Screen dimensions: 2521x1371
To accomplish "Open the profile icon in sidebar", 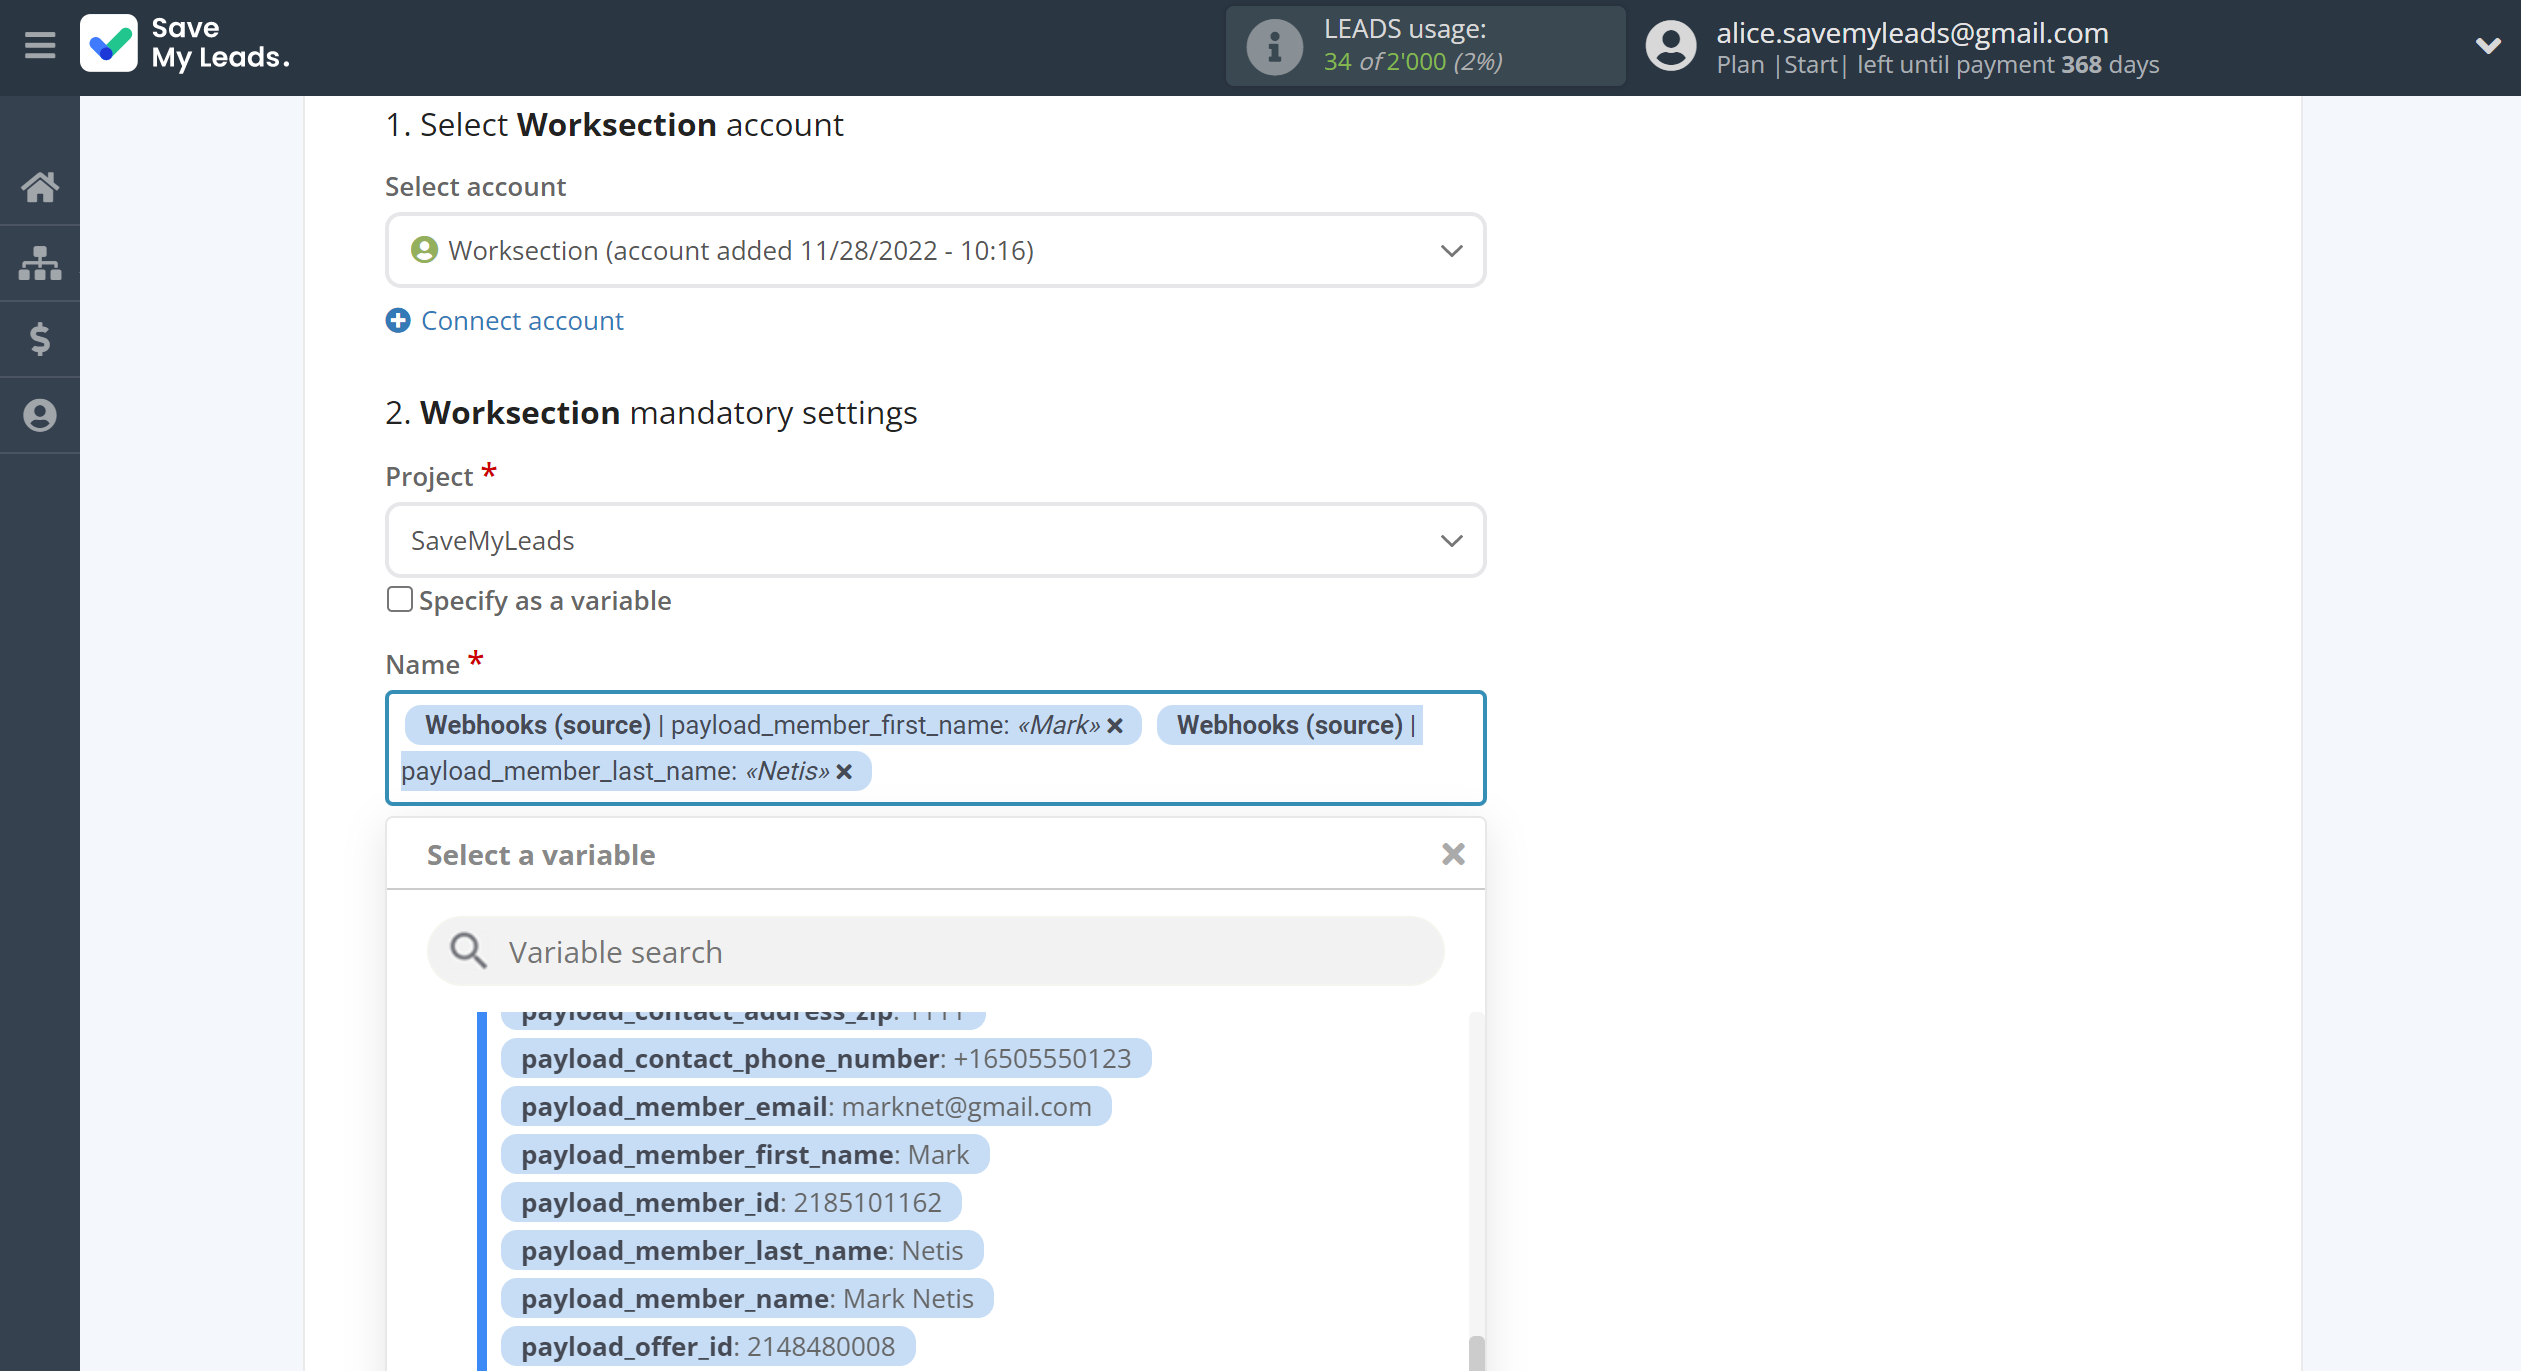I will click(x=40, y=415).
